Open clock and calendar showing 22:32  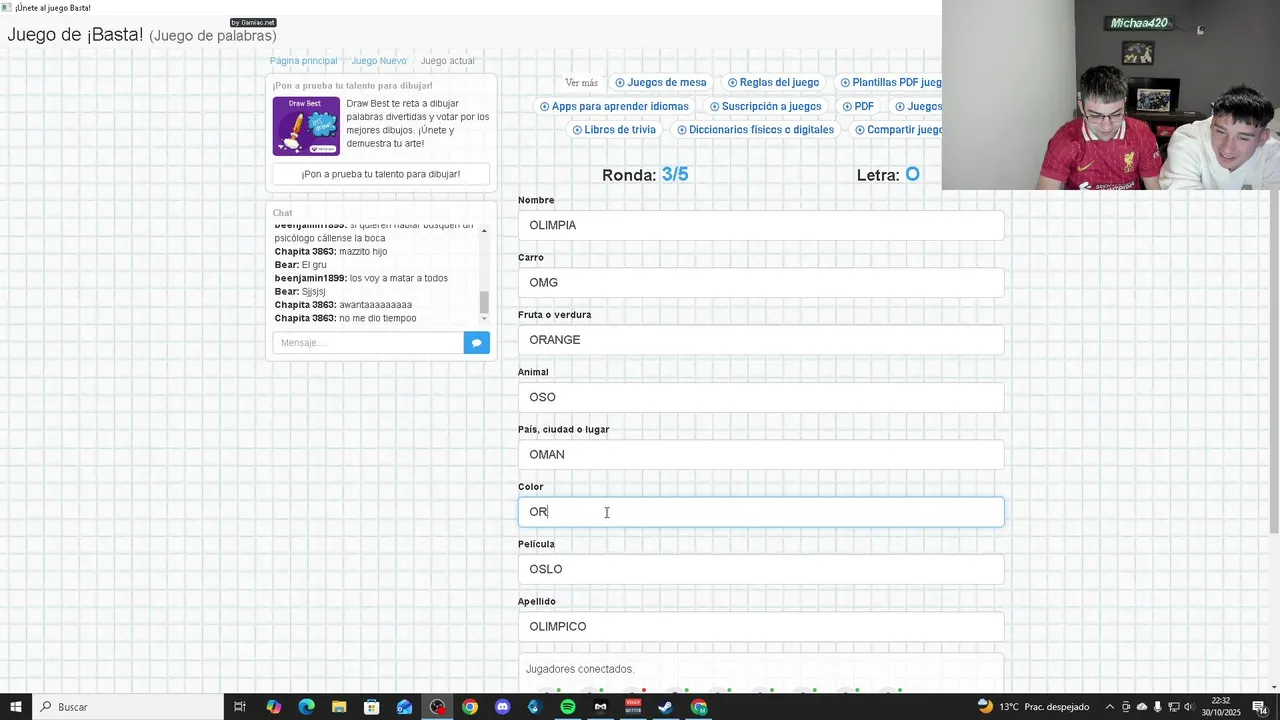[x=1222, y=707]
